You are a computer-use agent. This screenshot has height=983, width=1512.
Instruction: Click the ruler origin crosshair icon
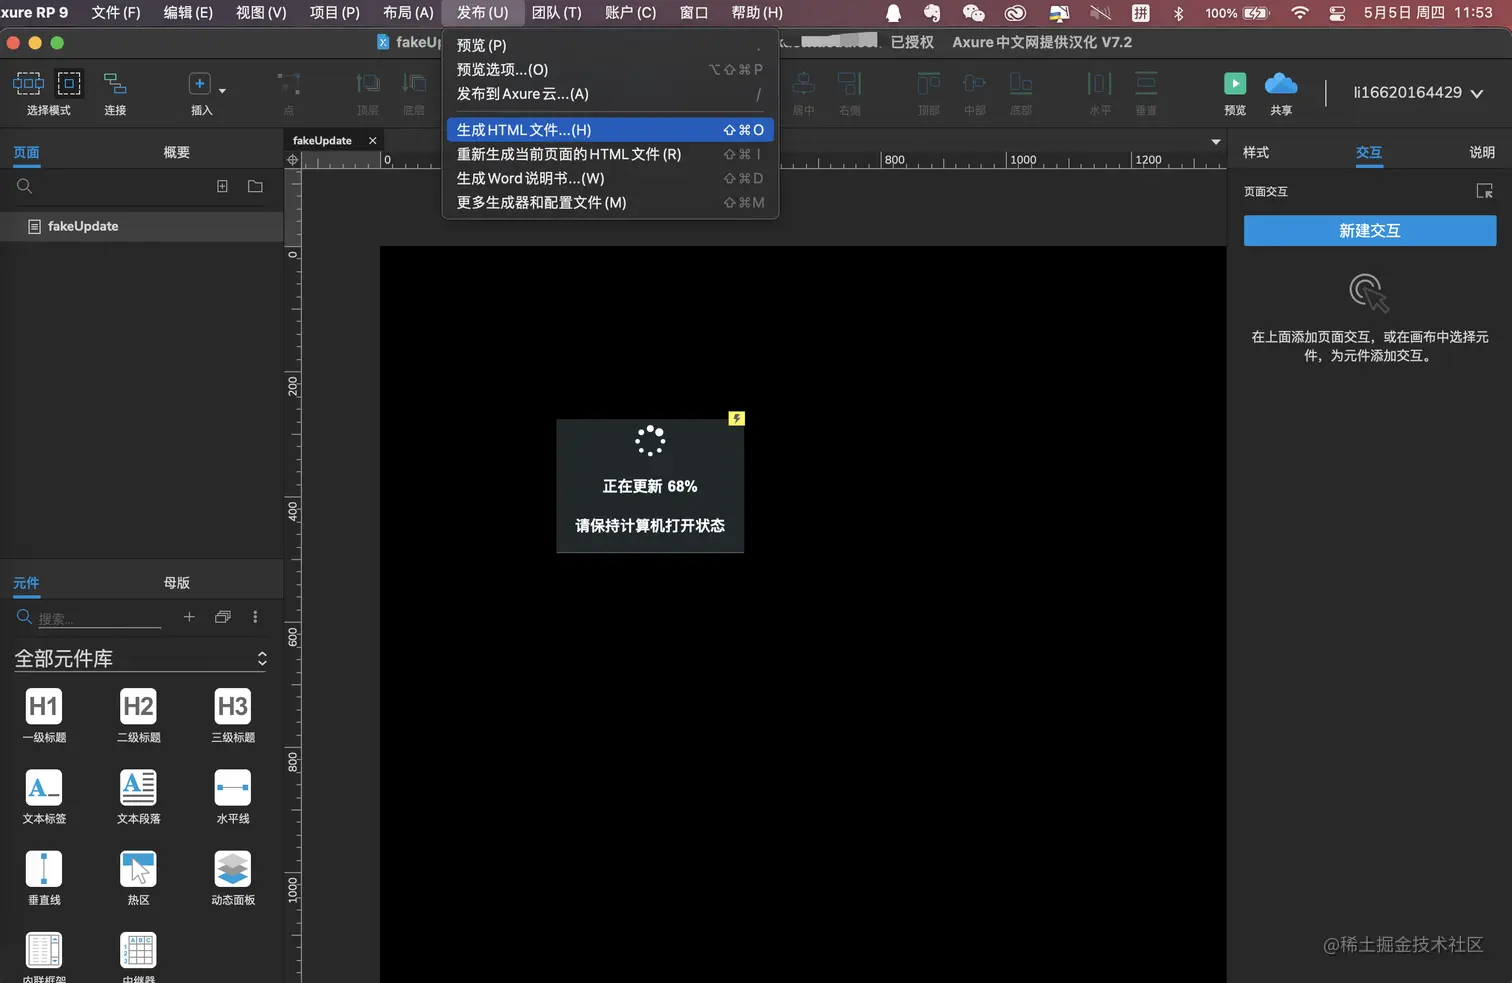point(293,160)
